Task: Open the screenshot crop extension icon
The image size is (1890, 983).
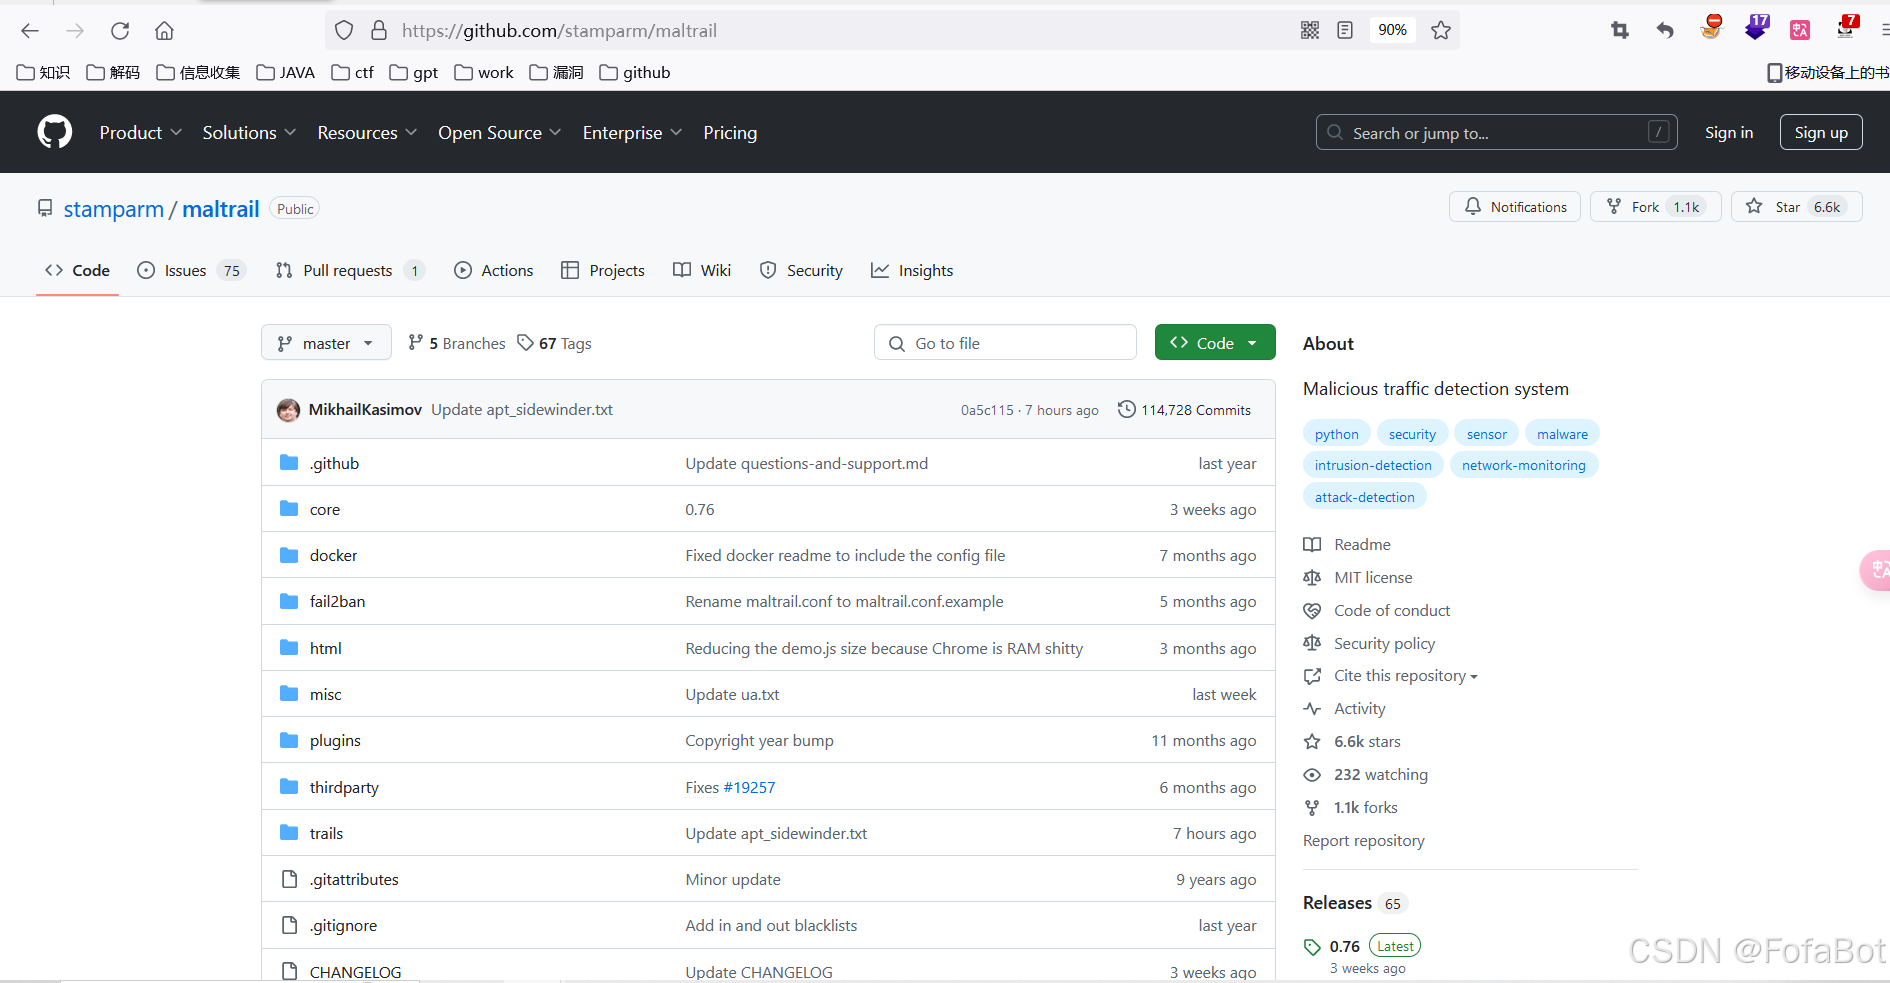Action: click(x=1620, y=30)
